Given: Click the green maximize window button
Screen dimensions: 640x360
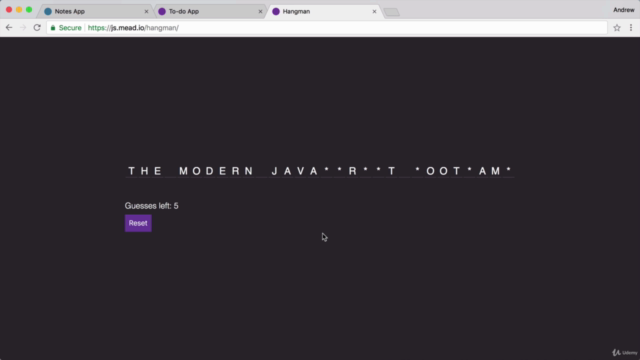Looking at the screenshot, I should click(29, 9).
